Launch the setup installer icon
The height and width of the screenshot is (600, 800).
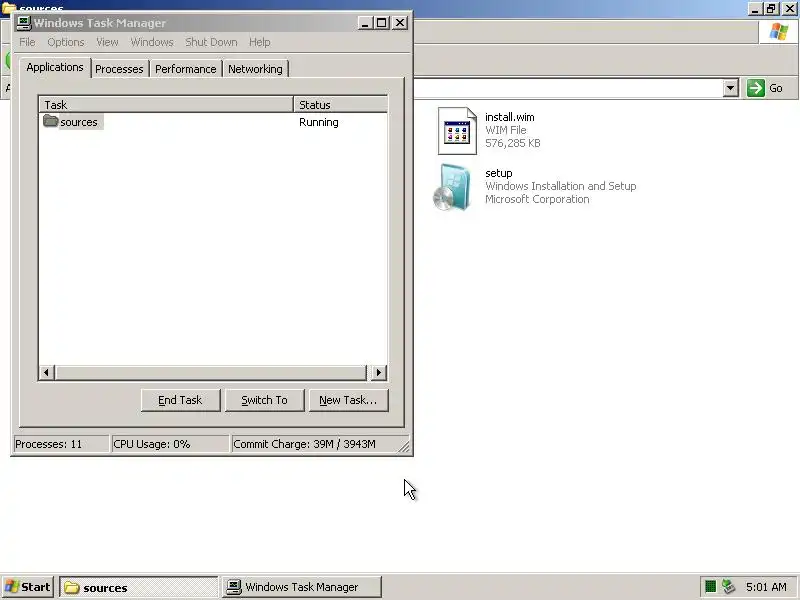pos(452,187)
